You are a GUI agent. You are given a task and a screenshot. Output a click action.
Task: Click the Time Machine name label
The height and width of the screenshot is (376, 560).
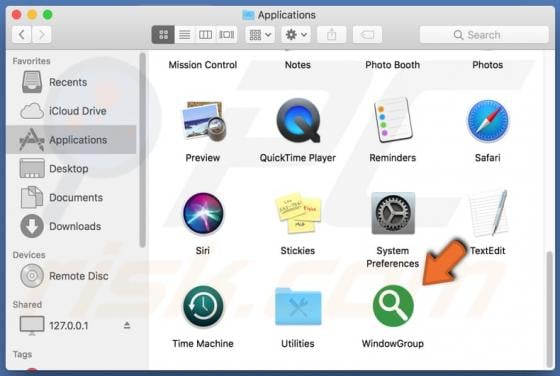(203, 344)
